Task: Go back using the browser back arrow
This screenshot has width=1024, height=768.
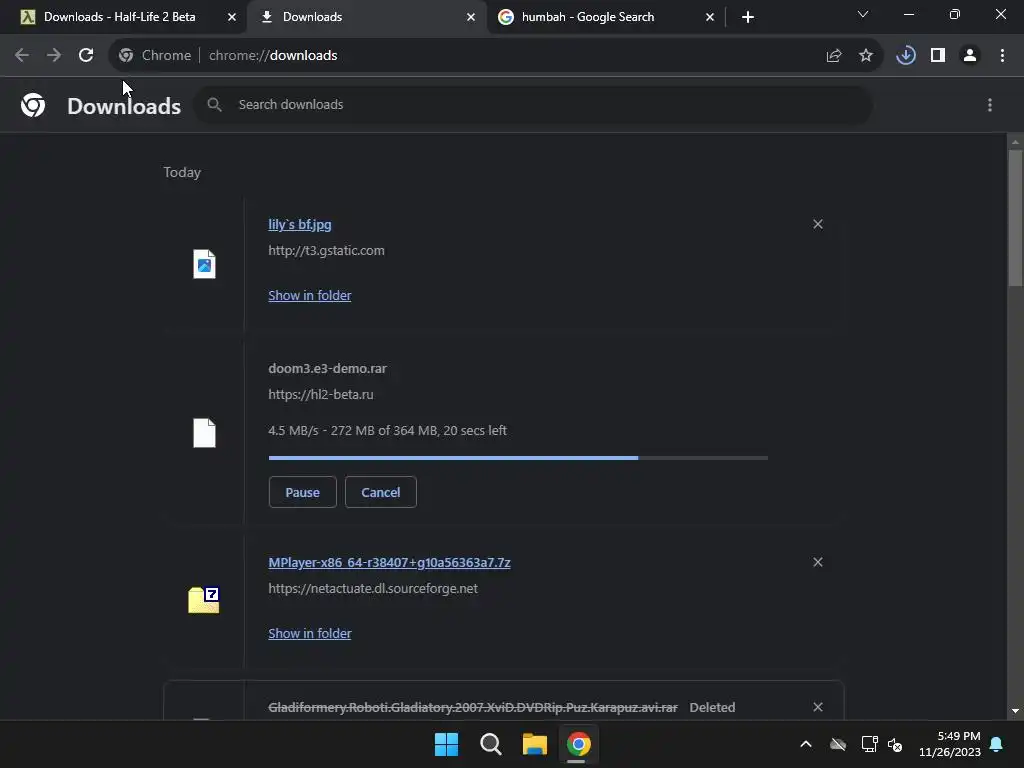Action: tap(22, 56)
